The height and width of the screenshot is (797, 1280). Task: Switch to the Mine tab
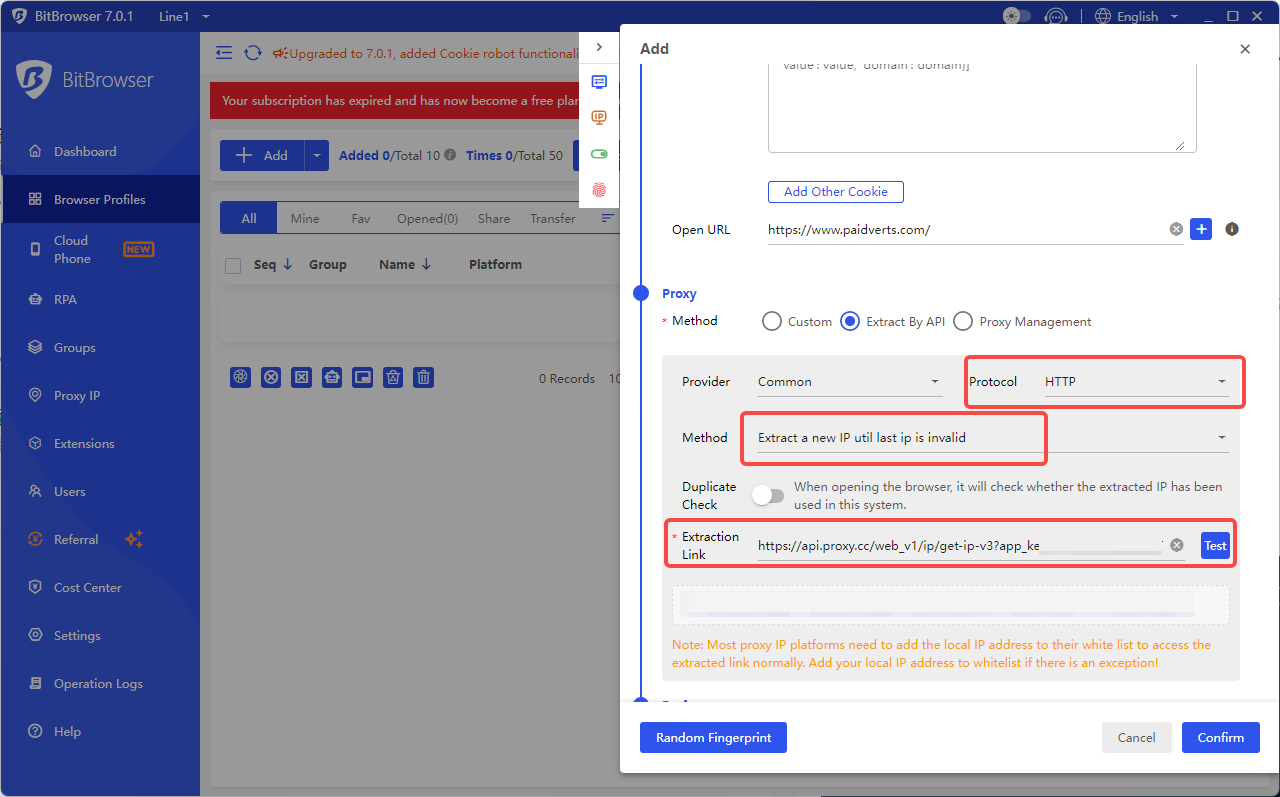click(x=305, y=218)
